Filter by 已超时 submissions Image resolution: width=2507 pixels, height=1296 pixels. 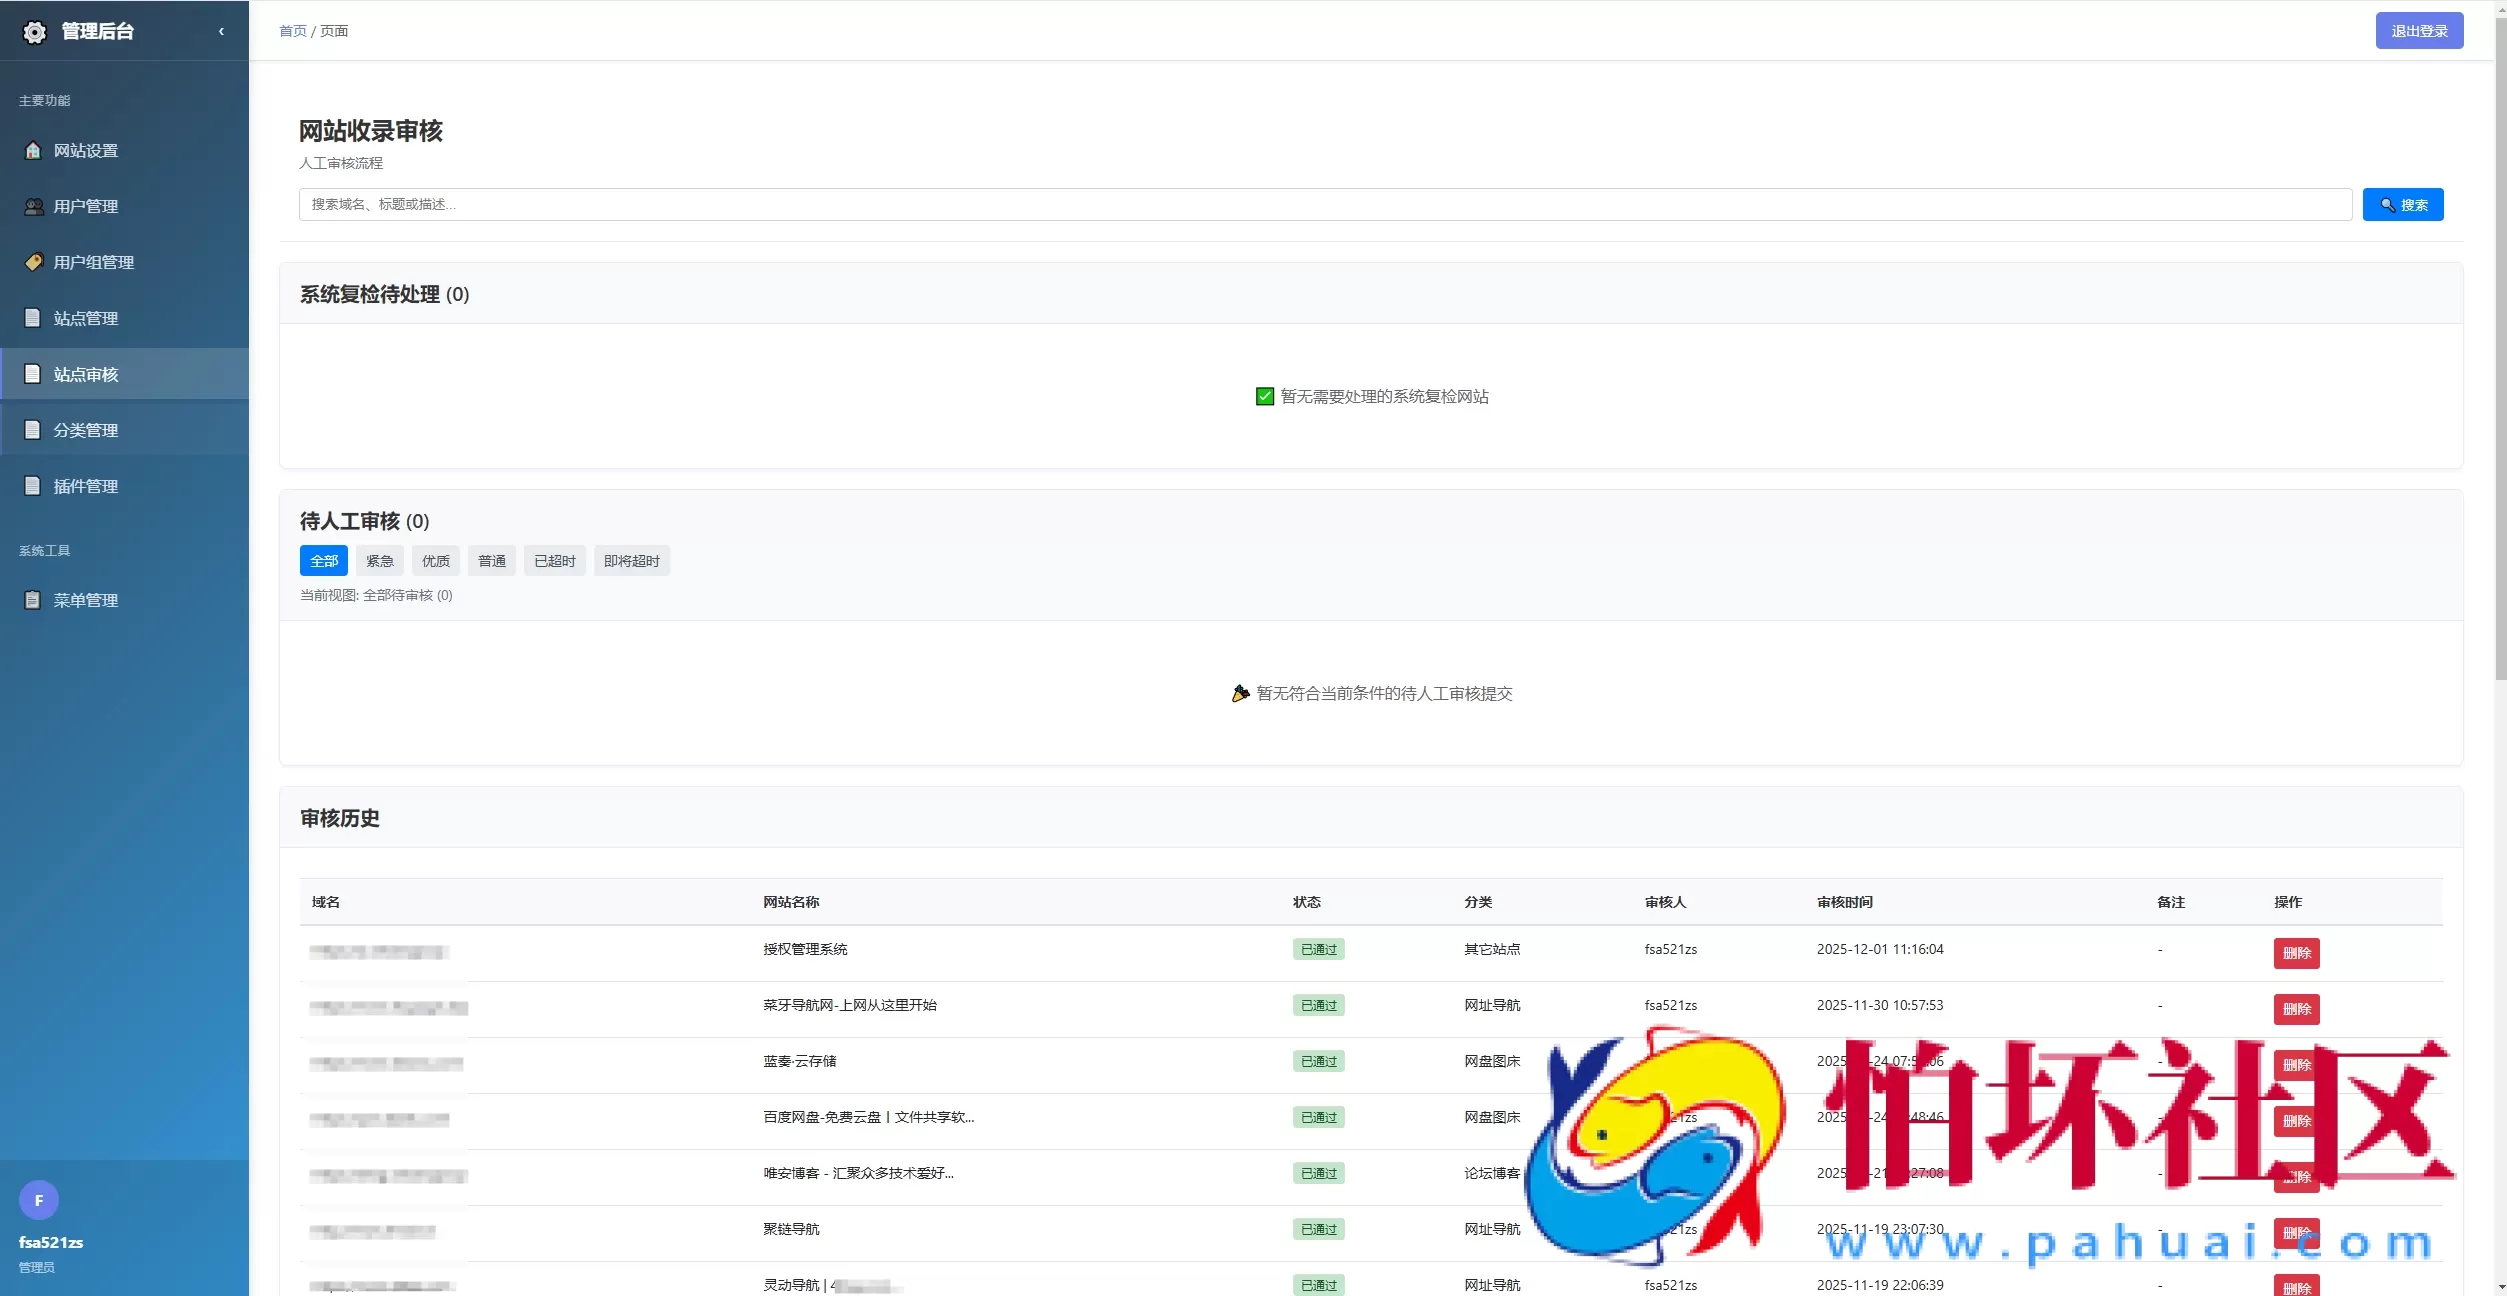[x=554, y=561]
